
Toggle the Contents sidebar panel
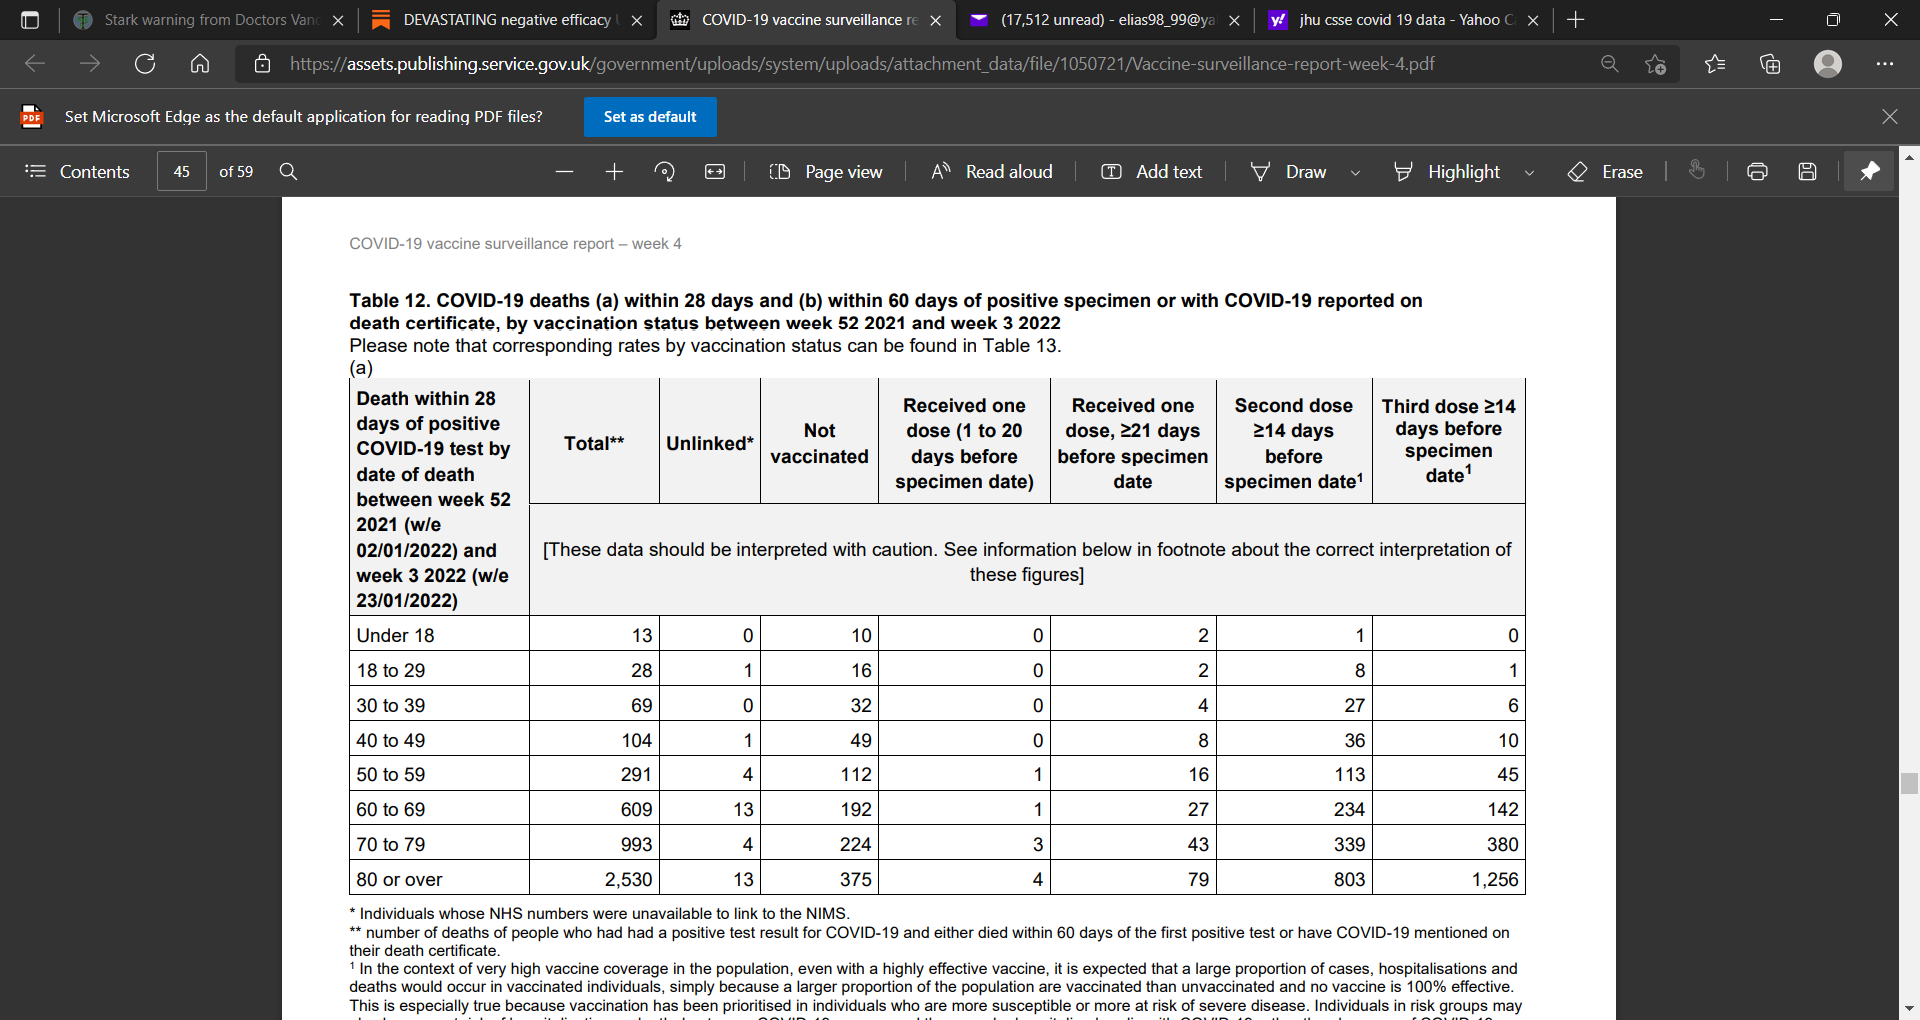tap(78, 172)
